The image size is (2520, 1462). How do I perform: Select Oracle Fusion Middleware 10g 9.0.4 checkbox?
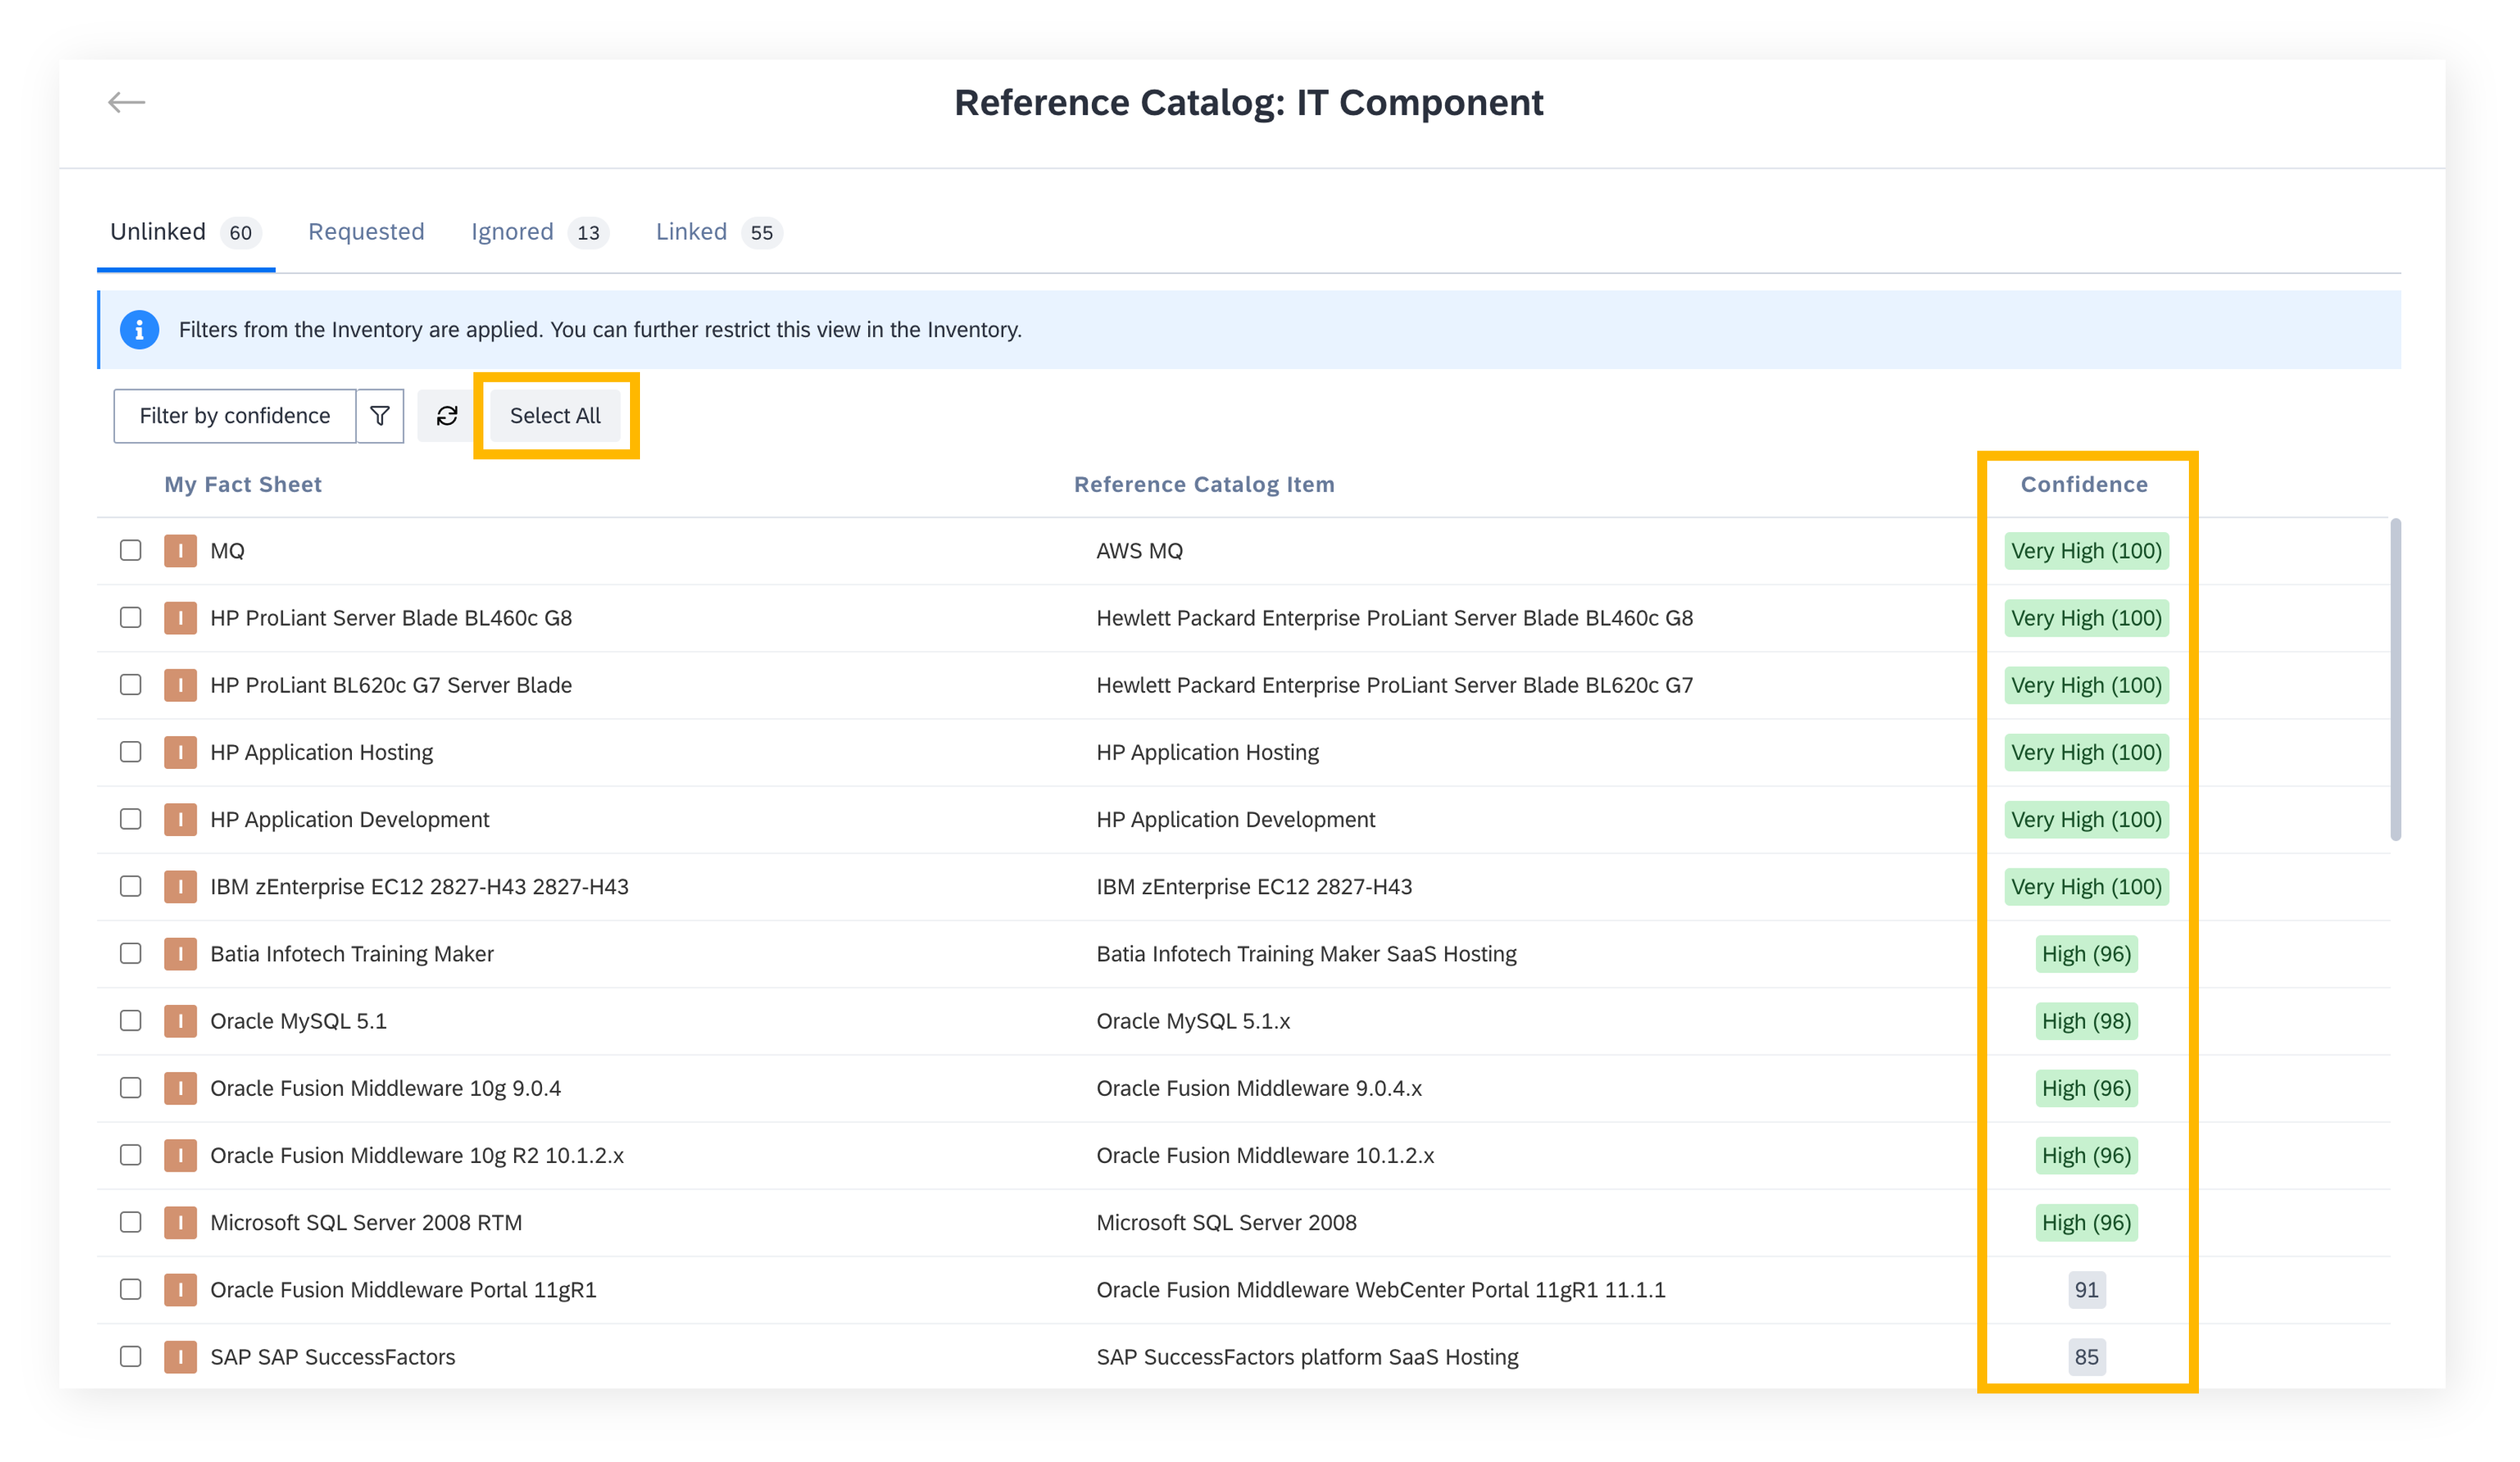tap(131, 1088)
